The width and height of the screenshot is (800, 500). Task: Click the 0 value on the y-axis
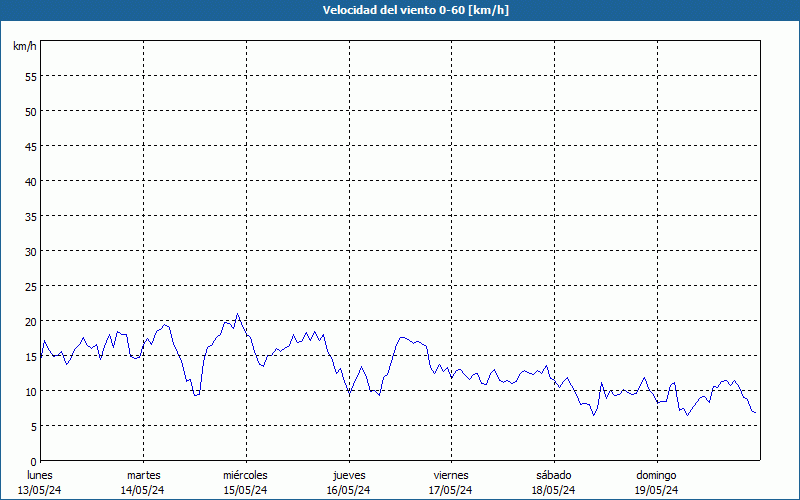[x=34, y=462]
